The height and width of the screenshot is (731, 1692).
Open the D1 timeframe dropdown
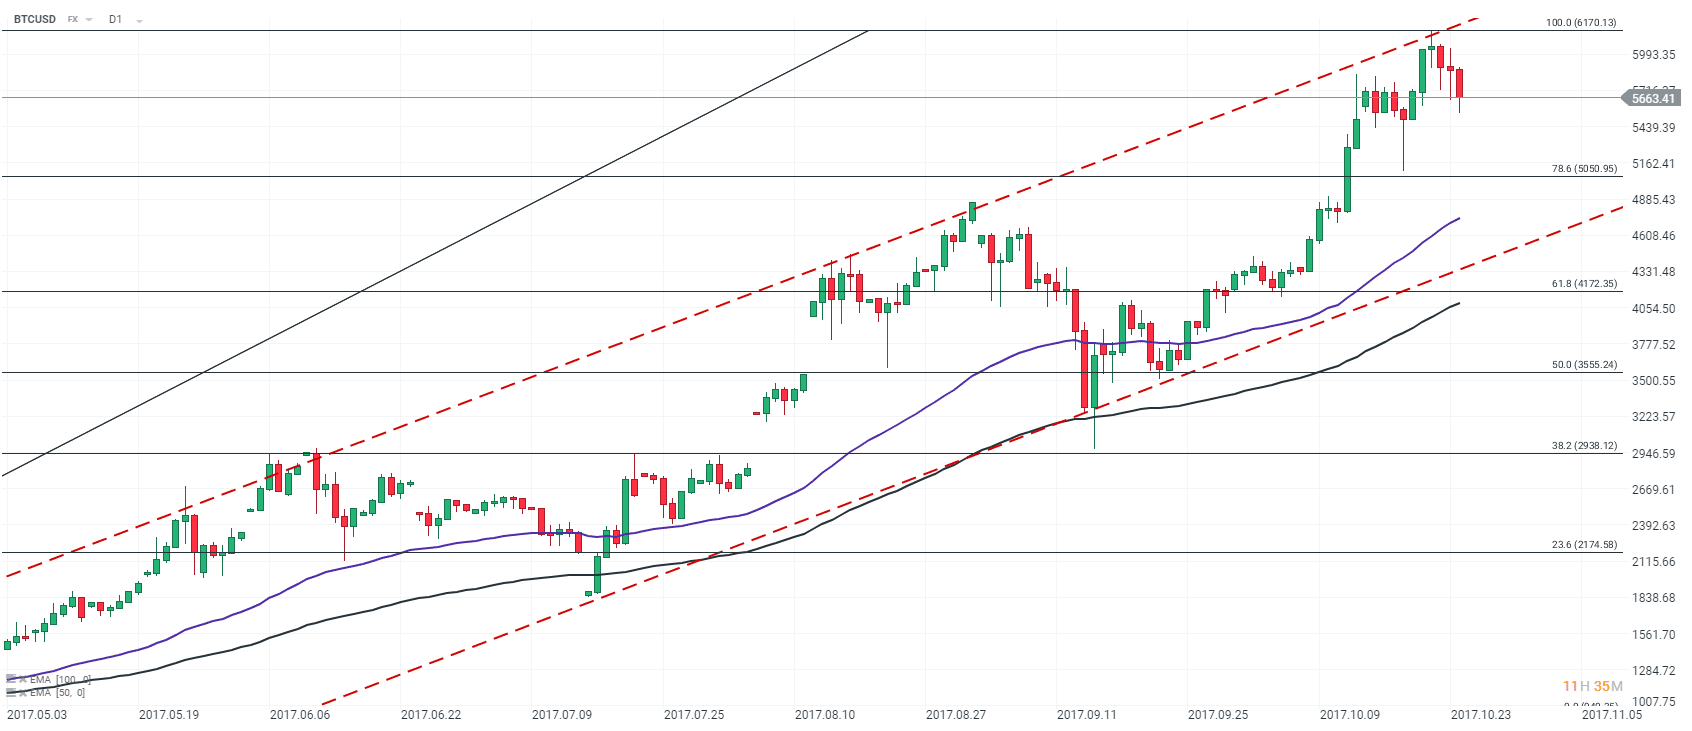coord(125,19)
